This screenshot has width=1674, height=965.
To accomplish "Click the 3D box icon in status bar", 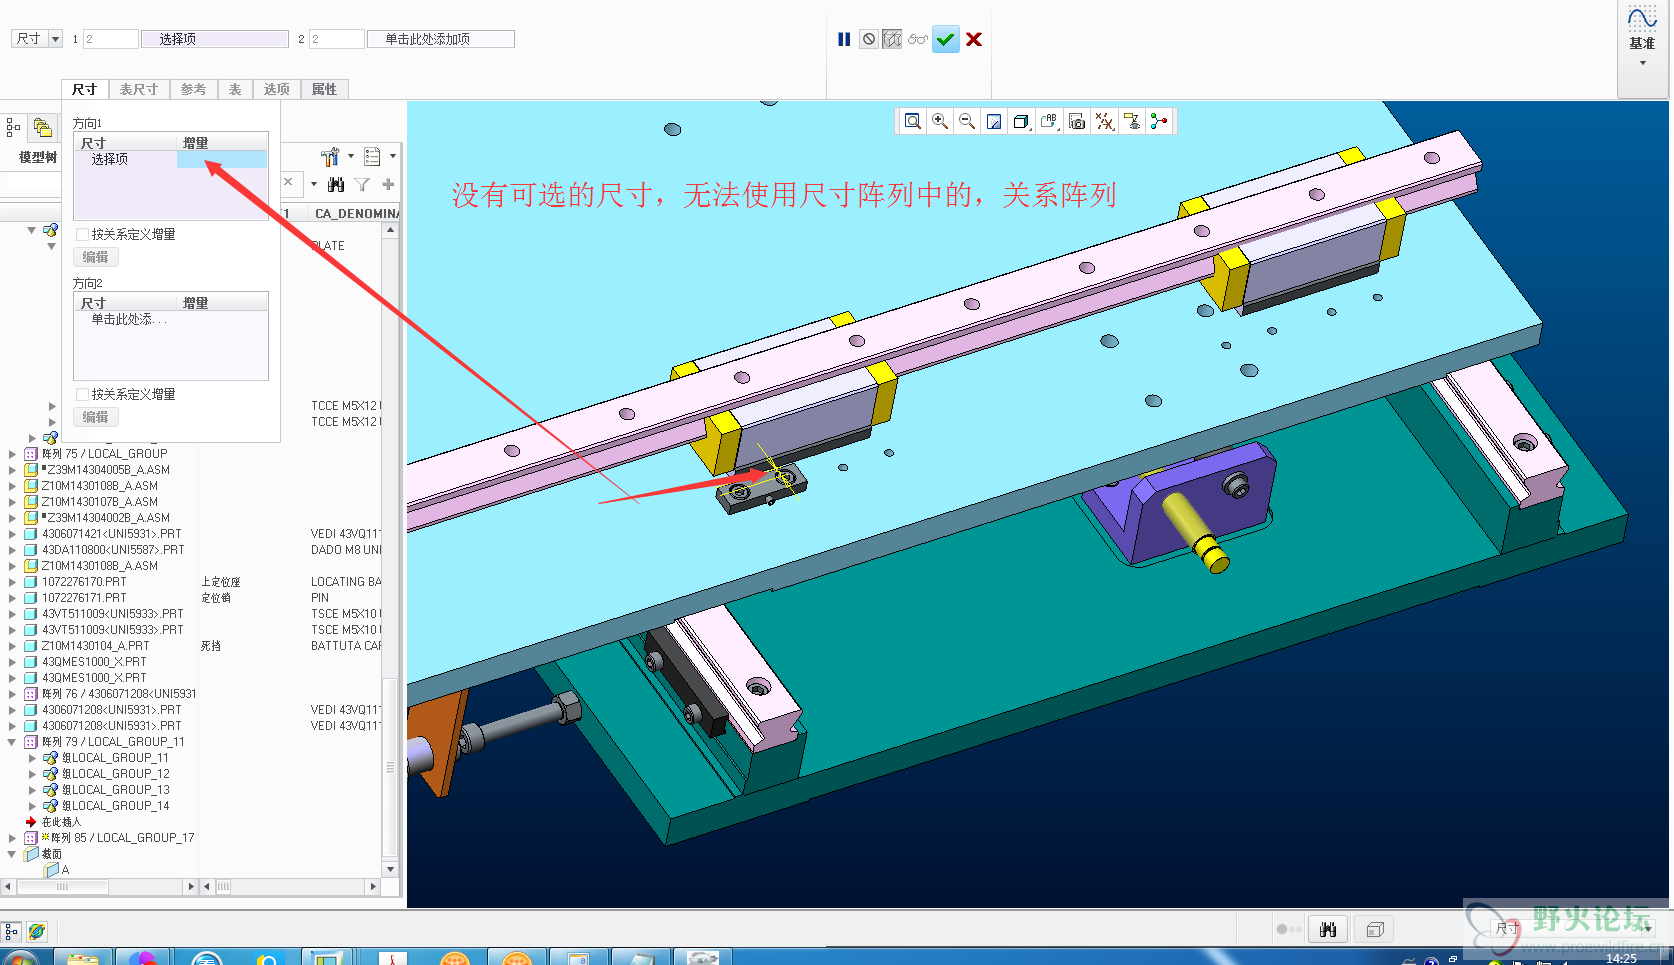I will [x=1375, y=929].
